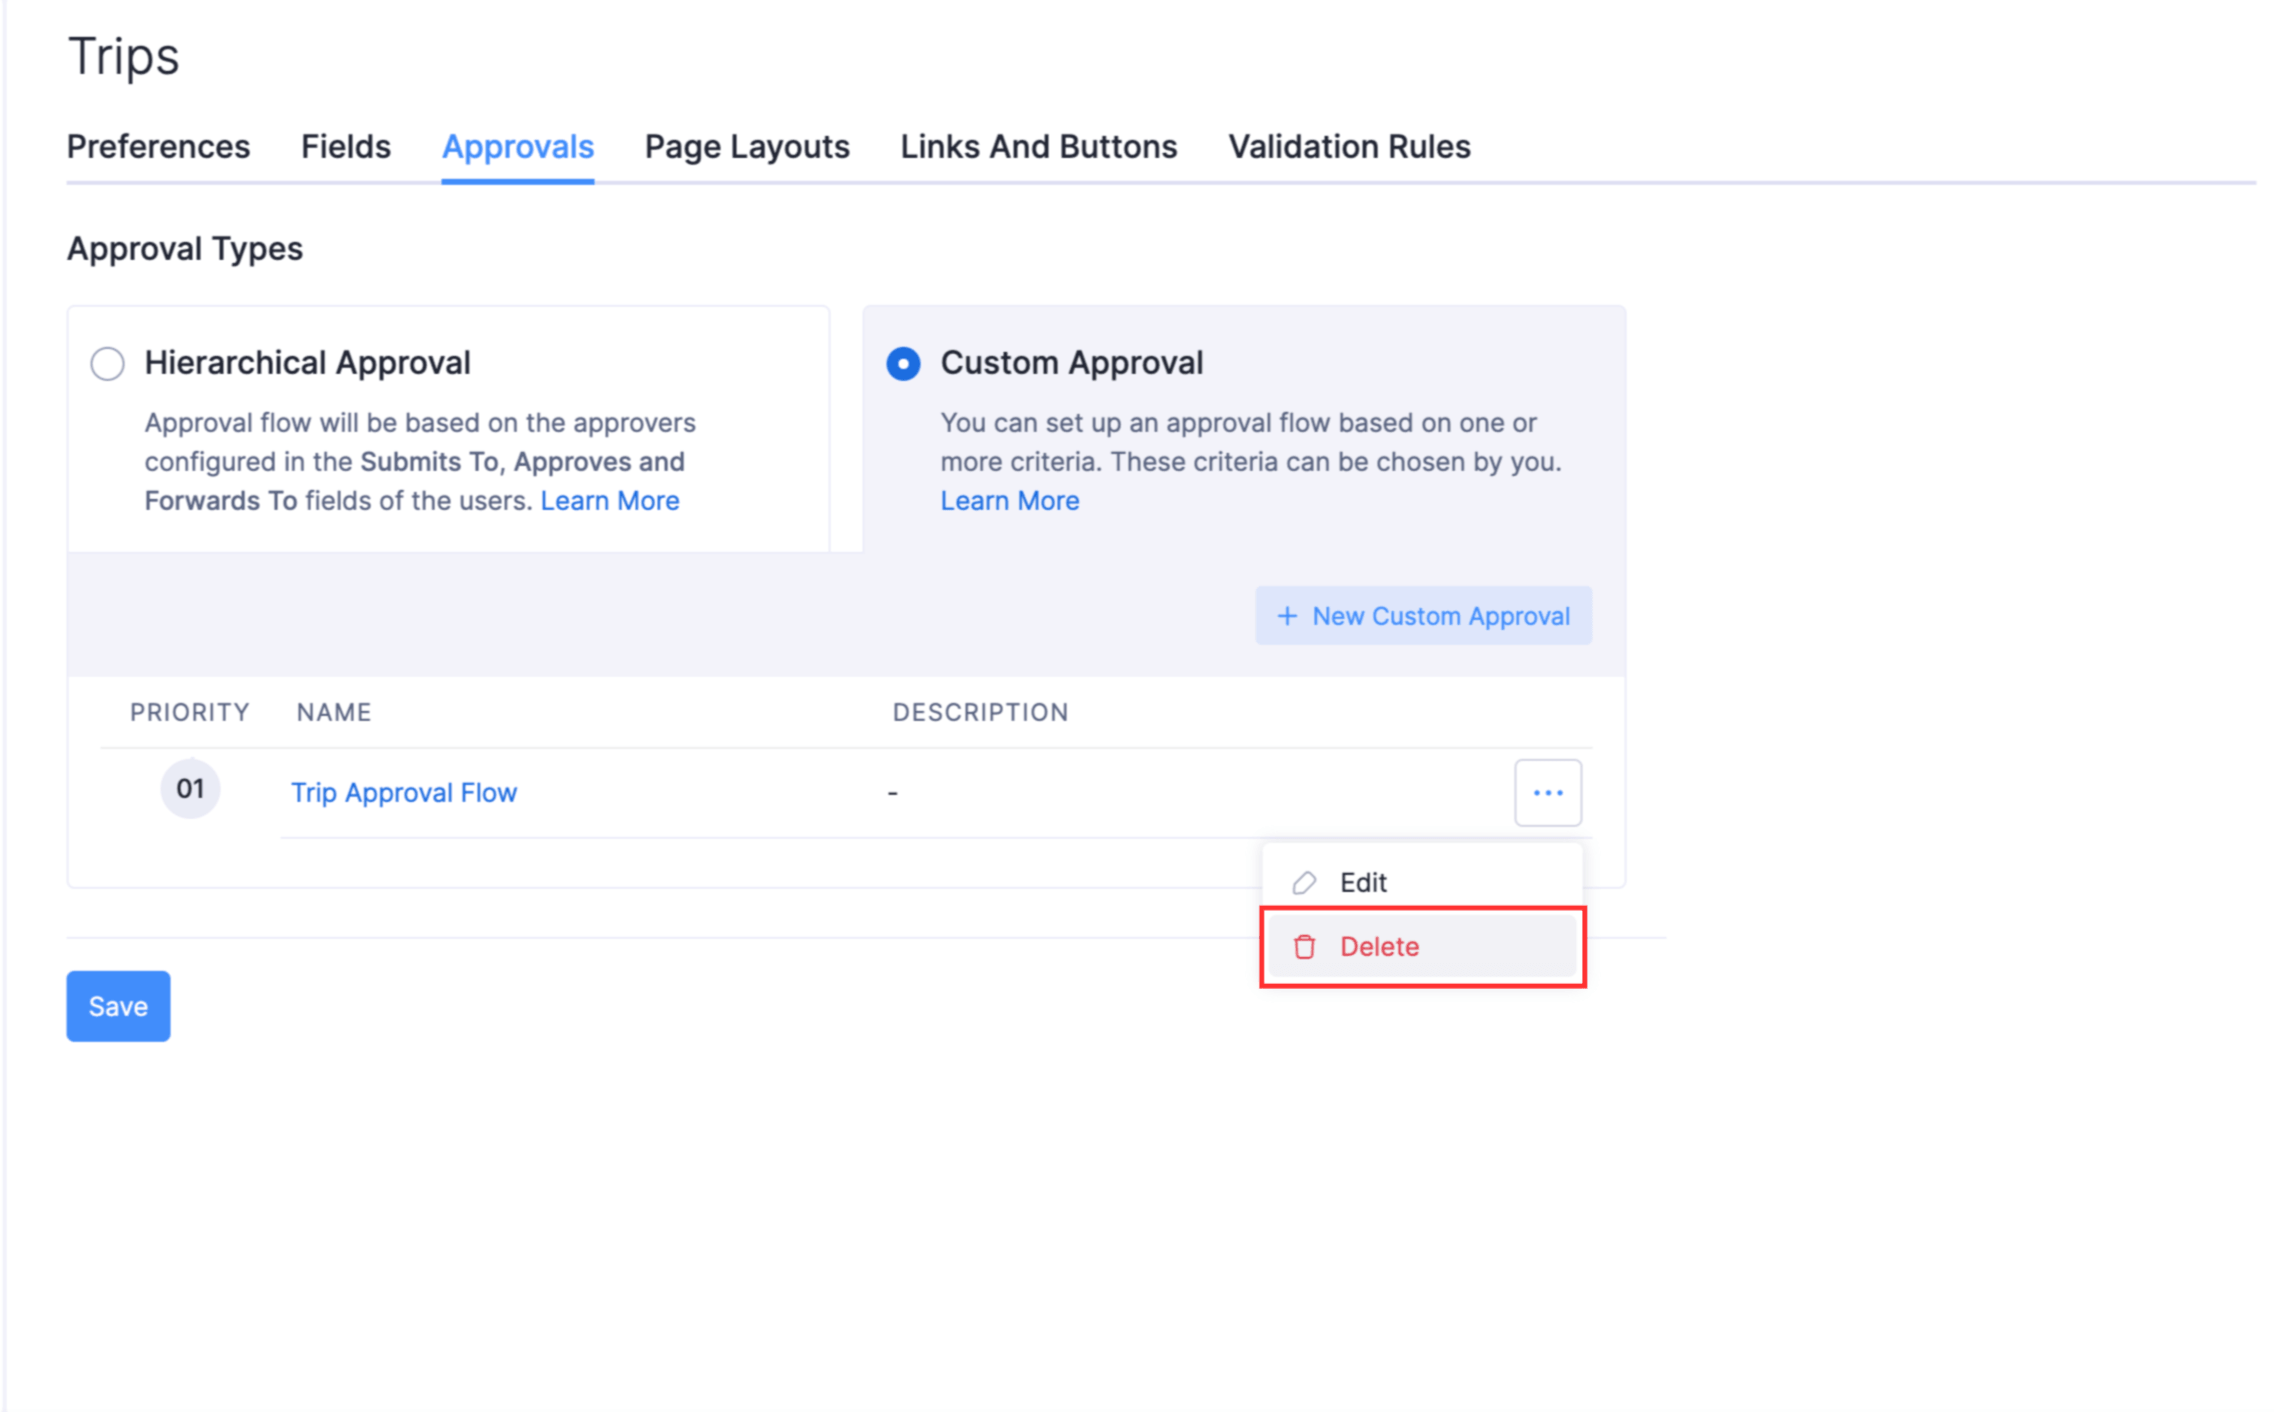Image resolution: width=2274 pixels, height=1412 pixels.
Task: Click the pencil icon beside Edit
Action: point(1304,882)
